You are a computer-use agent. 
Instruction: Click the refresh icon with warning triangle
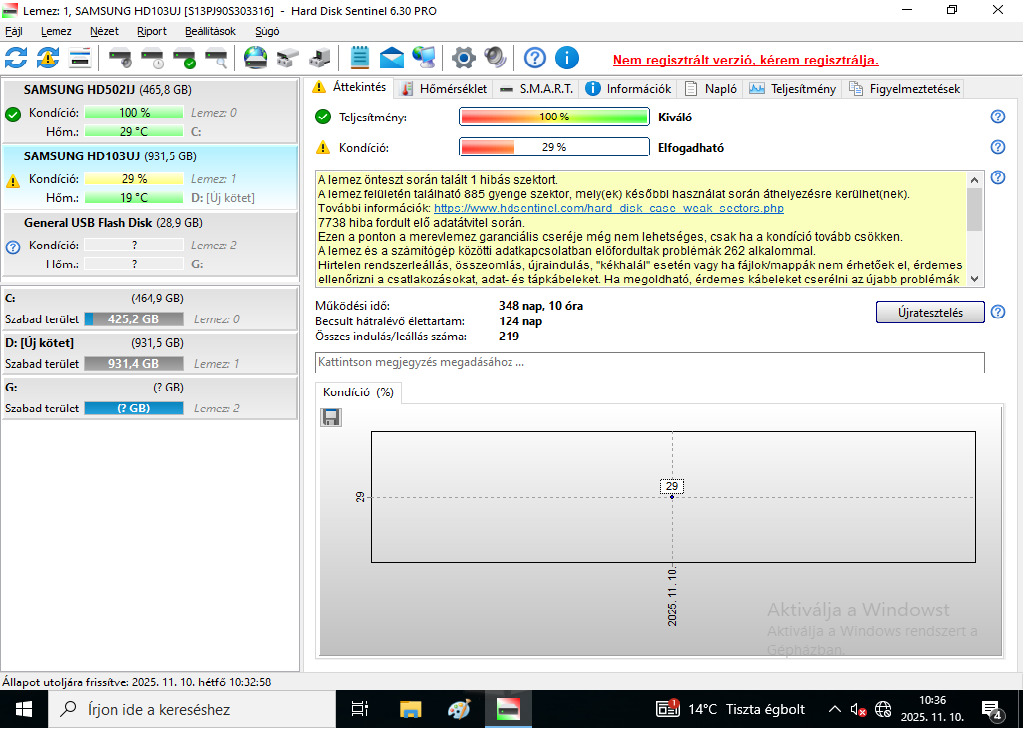48,58
